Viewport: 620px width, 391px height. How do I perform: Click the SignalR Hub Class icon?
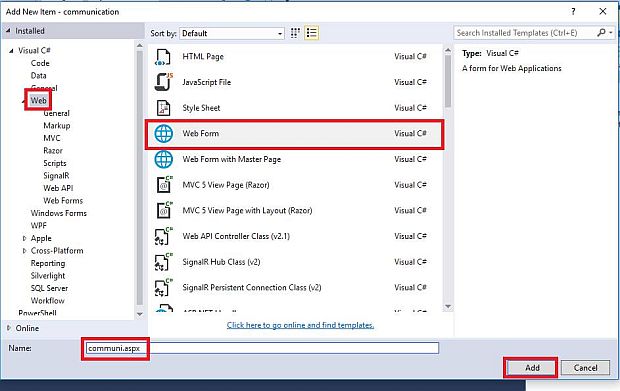tap(163, 262)
